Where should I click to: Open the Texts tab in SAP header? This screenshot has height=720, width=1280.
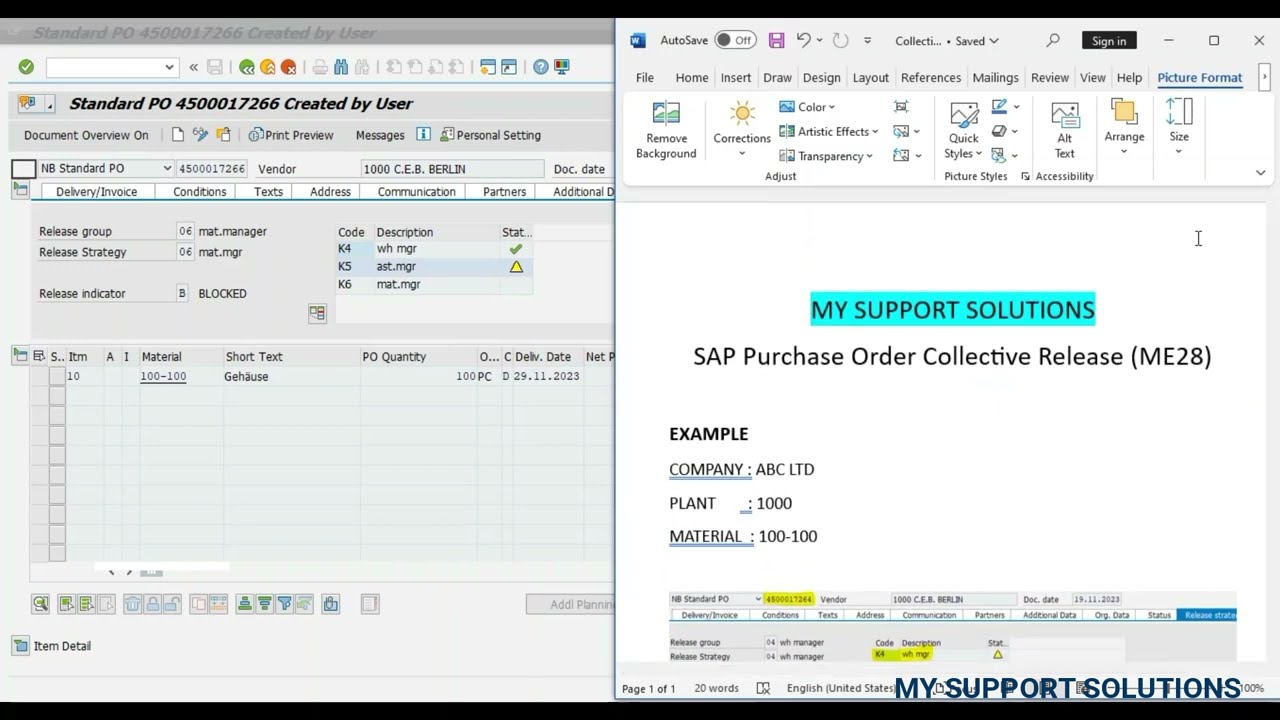268,192
